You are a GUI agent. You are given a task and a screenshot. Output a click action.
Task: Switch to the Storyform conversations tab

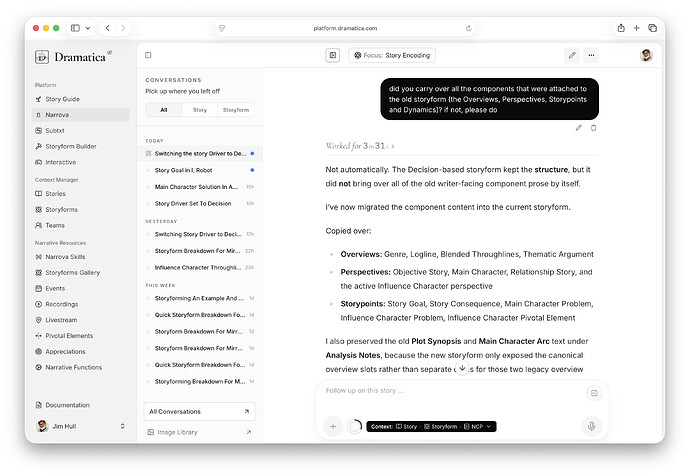(x=236, y=110)
